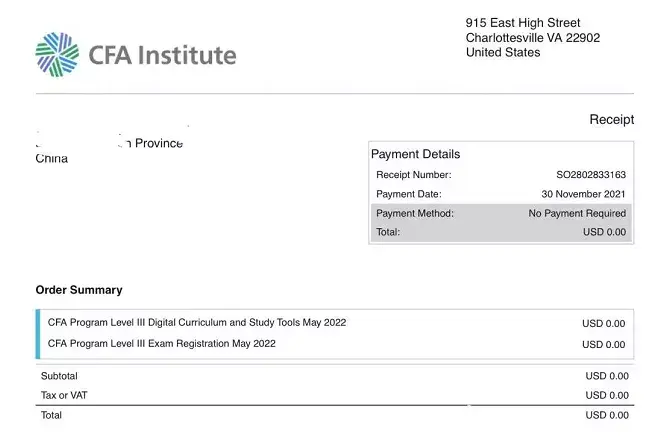Click the United States address line
This screenshot has width=671, height=436.
[503, 53]
